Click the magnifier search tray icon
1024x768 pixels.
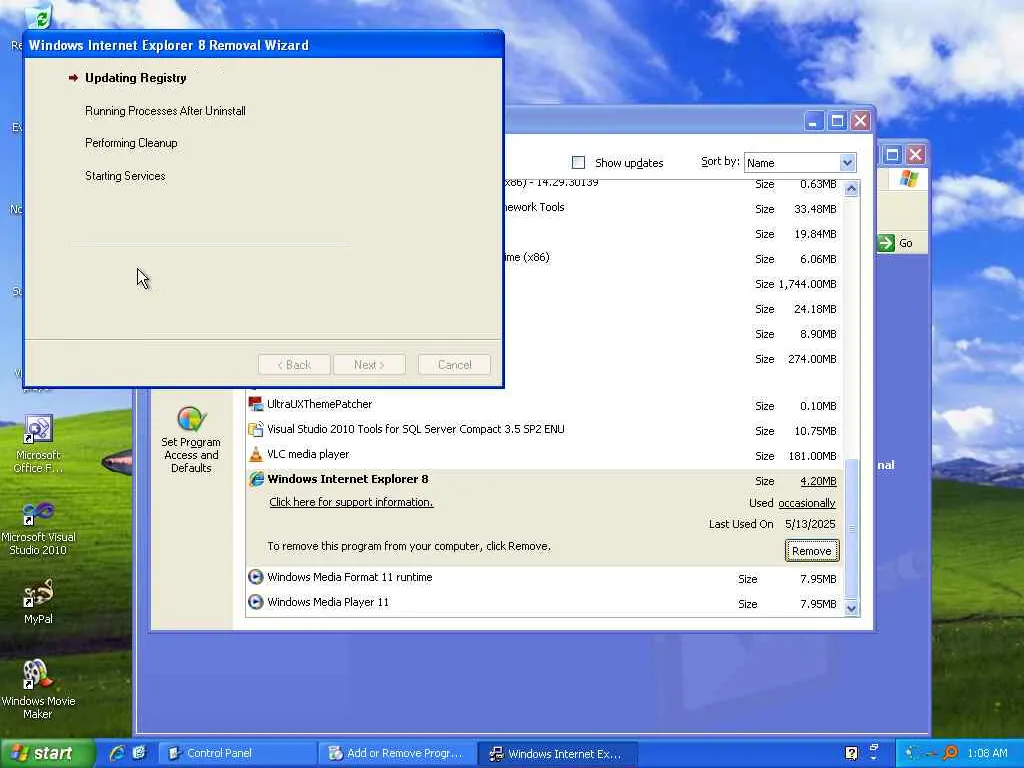pos(951,754)
